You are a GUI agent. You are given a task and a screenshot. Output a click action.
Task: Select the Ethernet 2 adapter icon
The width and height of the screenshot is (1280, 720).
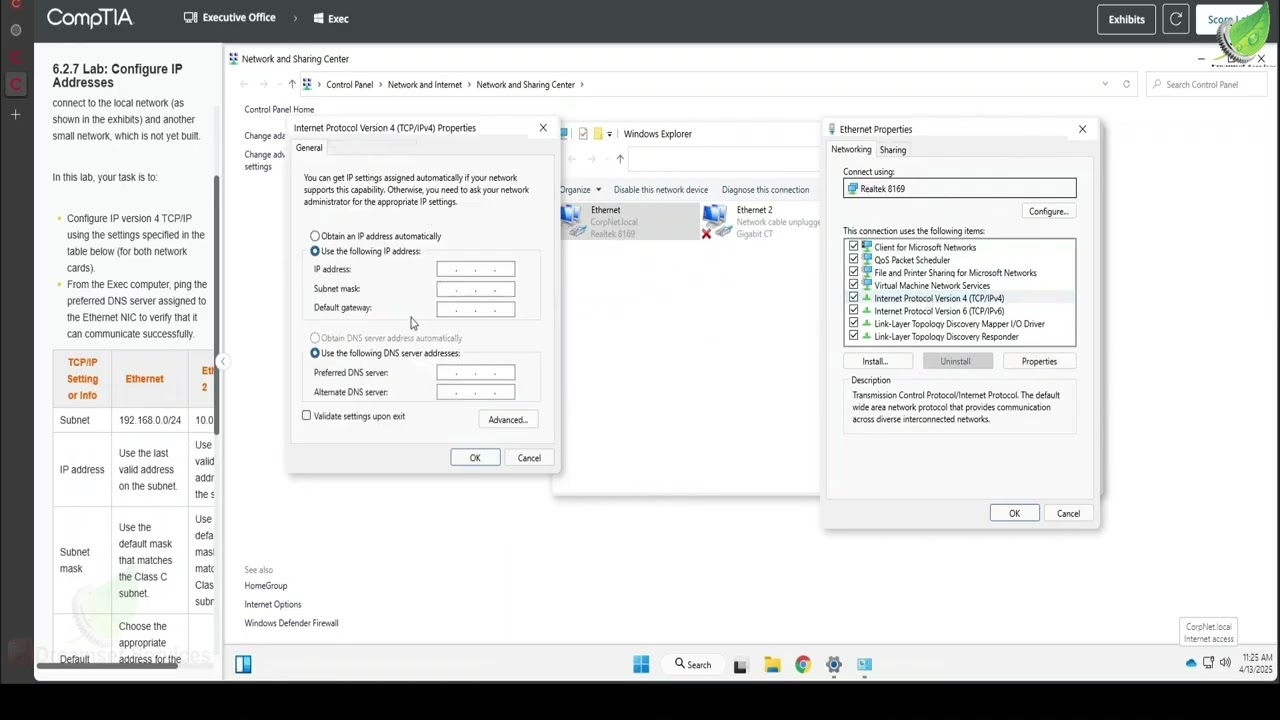click(716, 221)
